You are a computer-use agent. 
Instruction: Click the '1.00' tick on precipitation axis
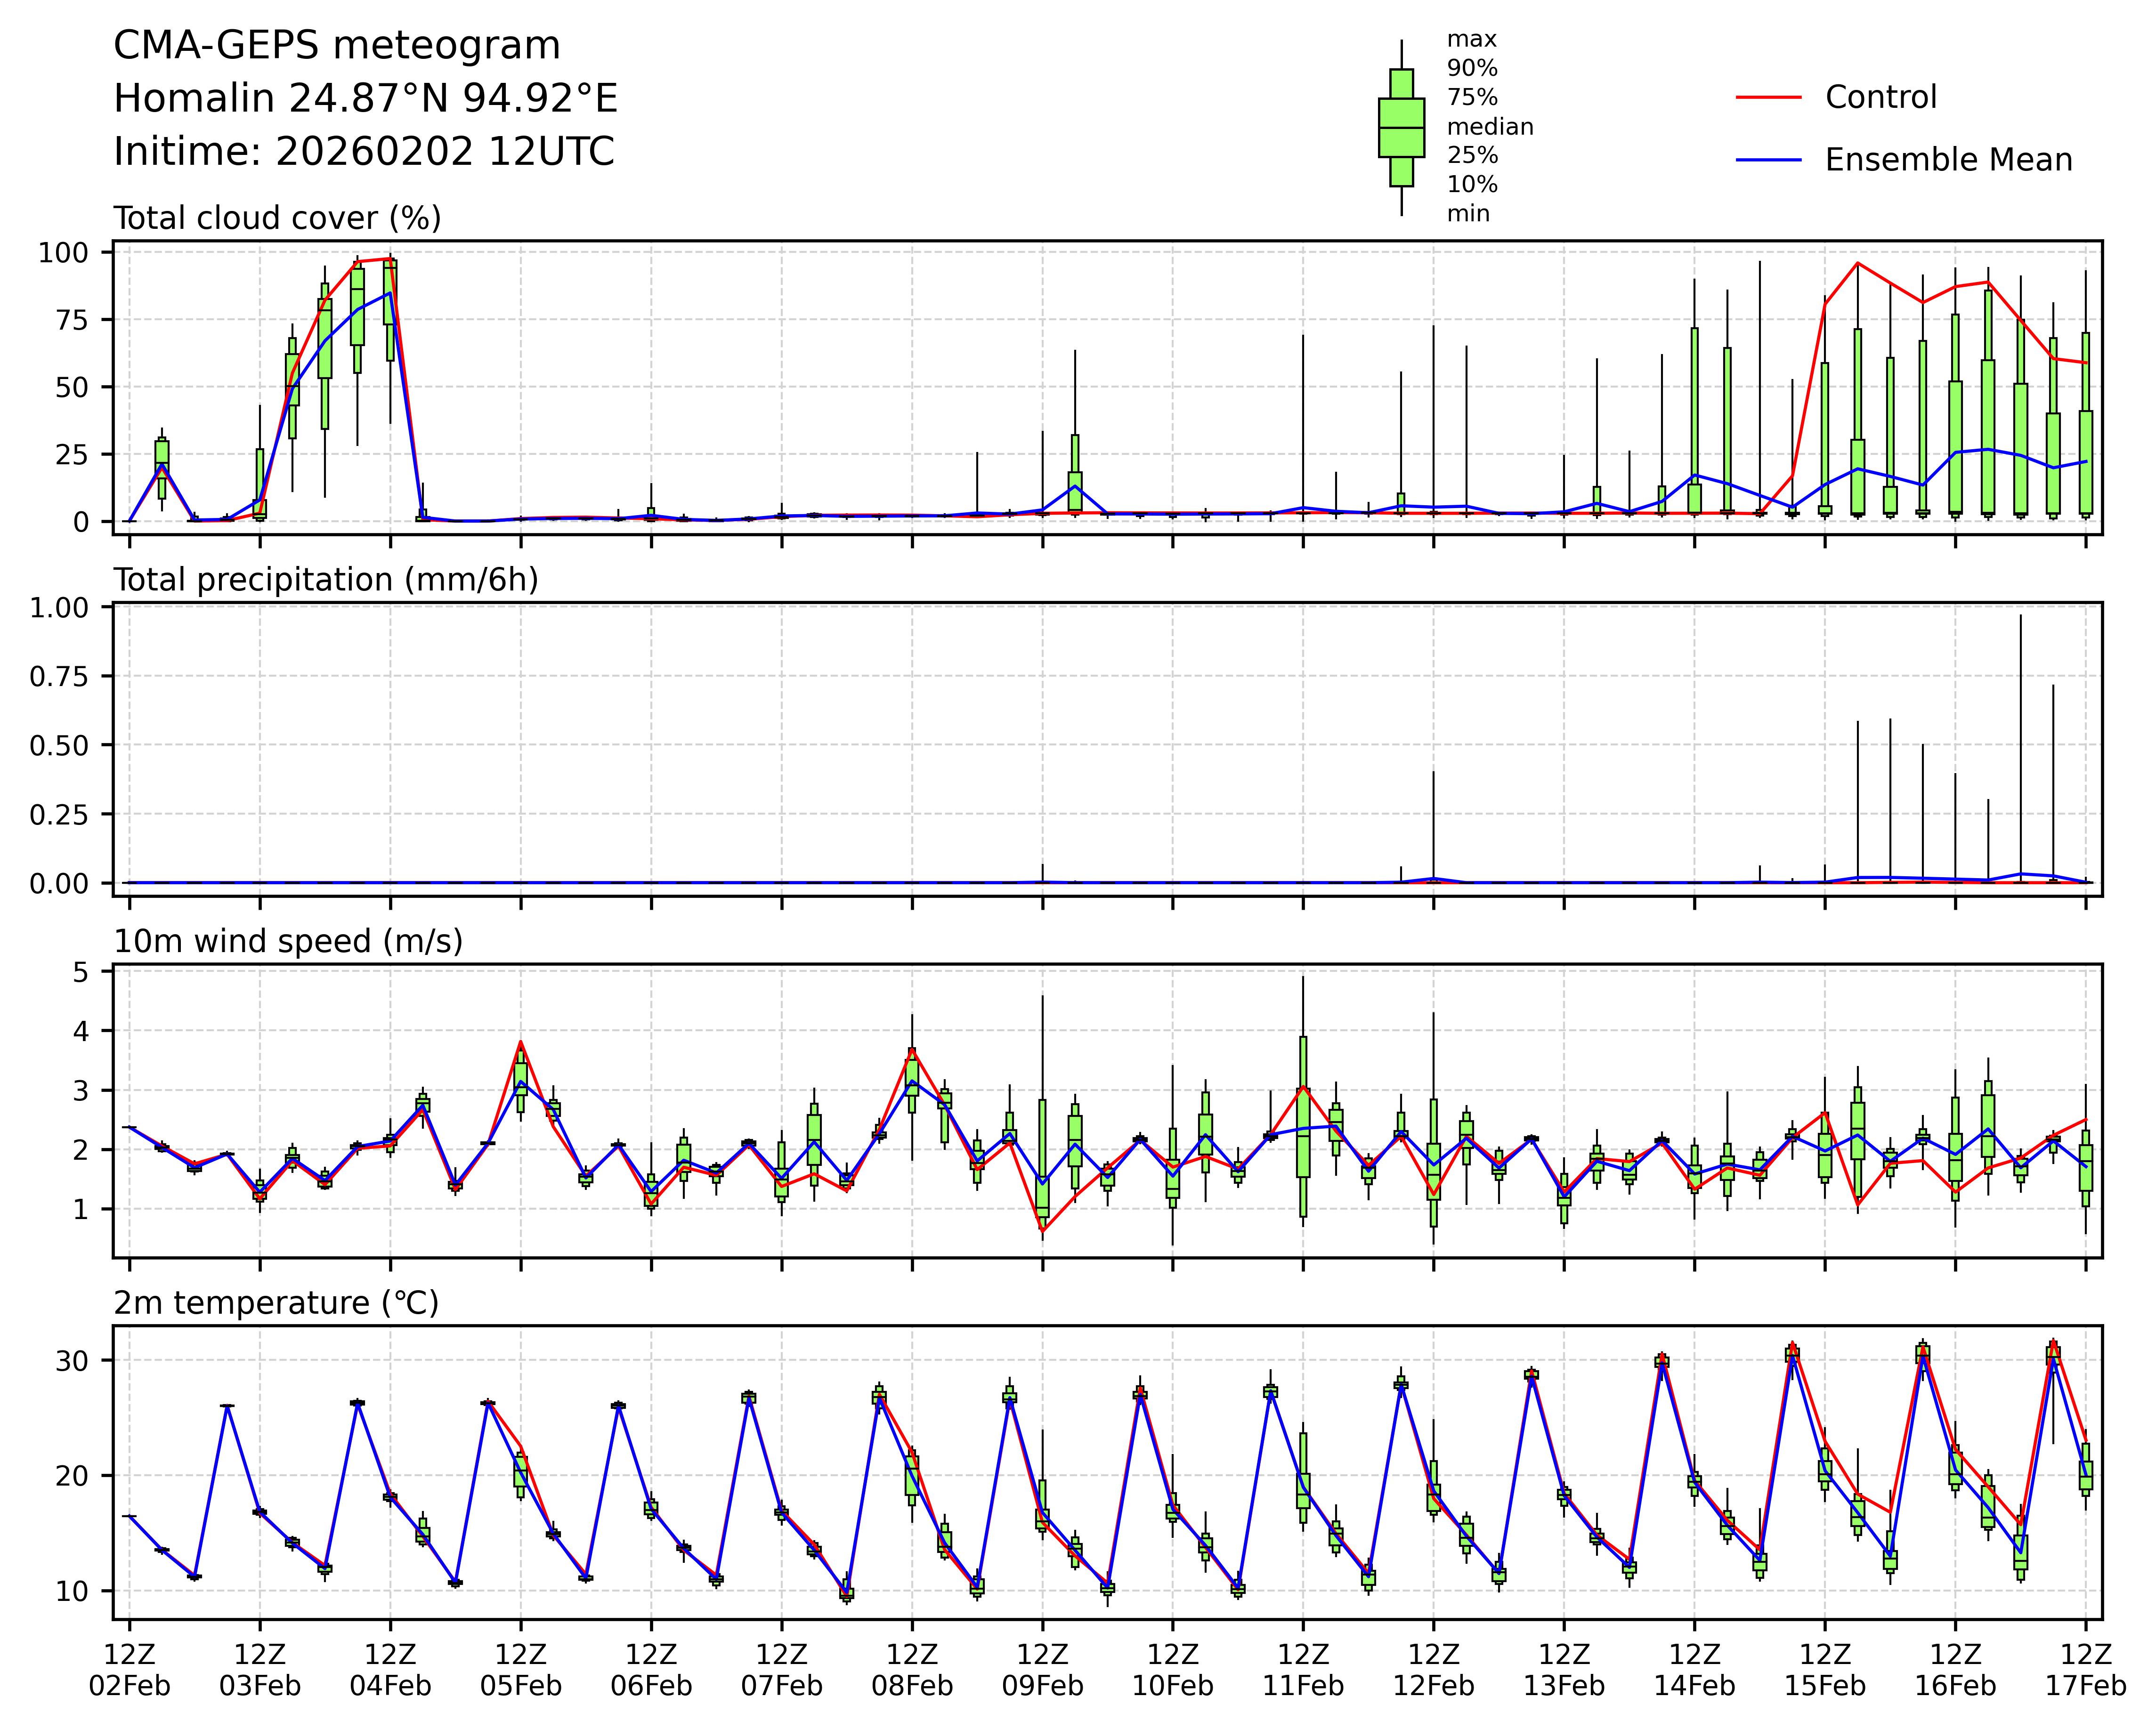pos(59,608)
